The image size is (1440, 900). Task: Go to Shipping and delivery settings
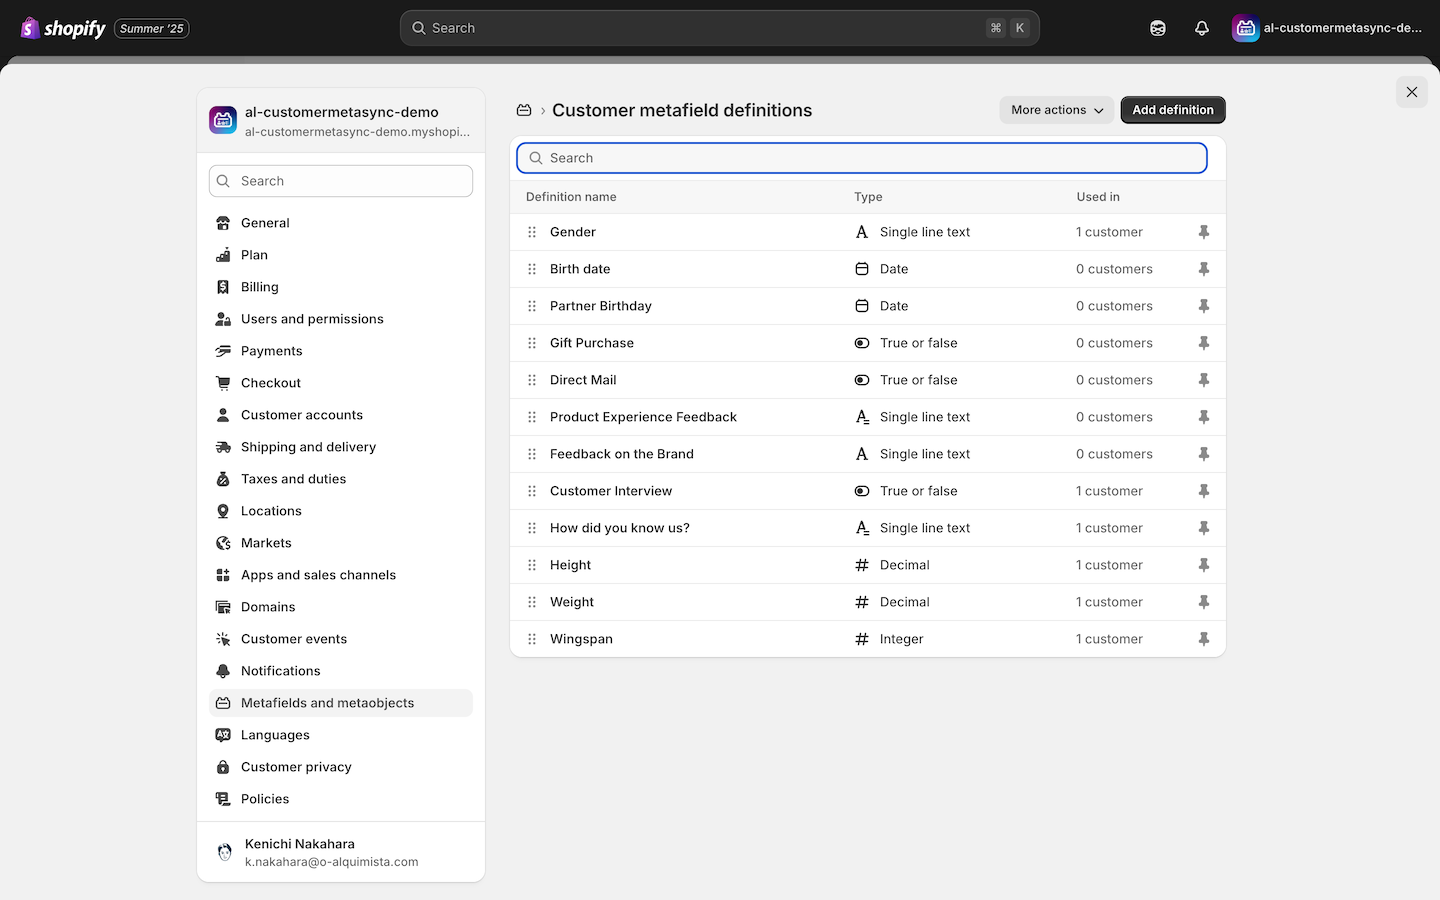click(x=341, y=447)
